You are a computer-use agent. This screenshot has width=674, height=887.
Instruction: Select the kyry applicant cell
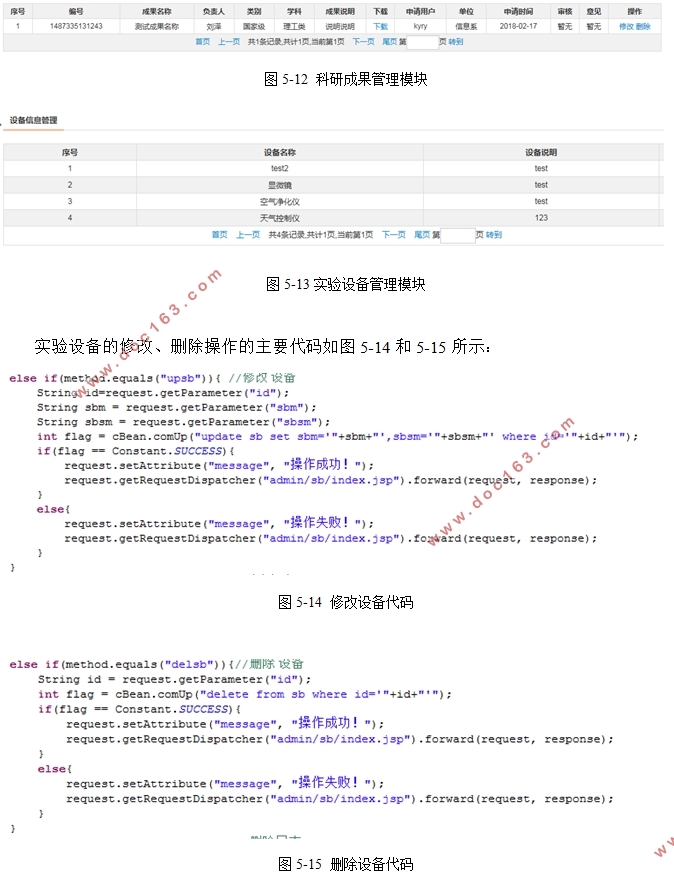click(420, 26)
